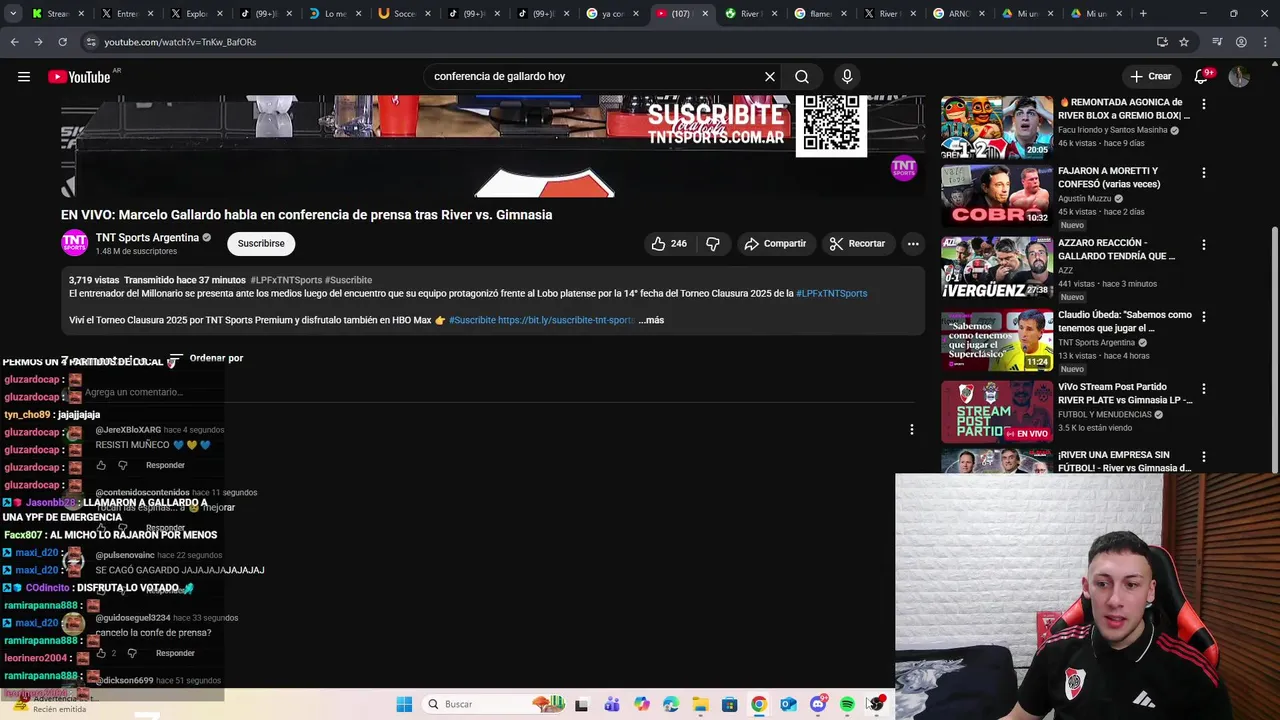
Task: Expand description with ...más
Action: point(651,320)
